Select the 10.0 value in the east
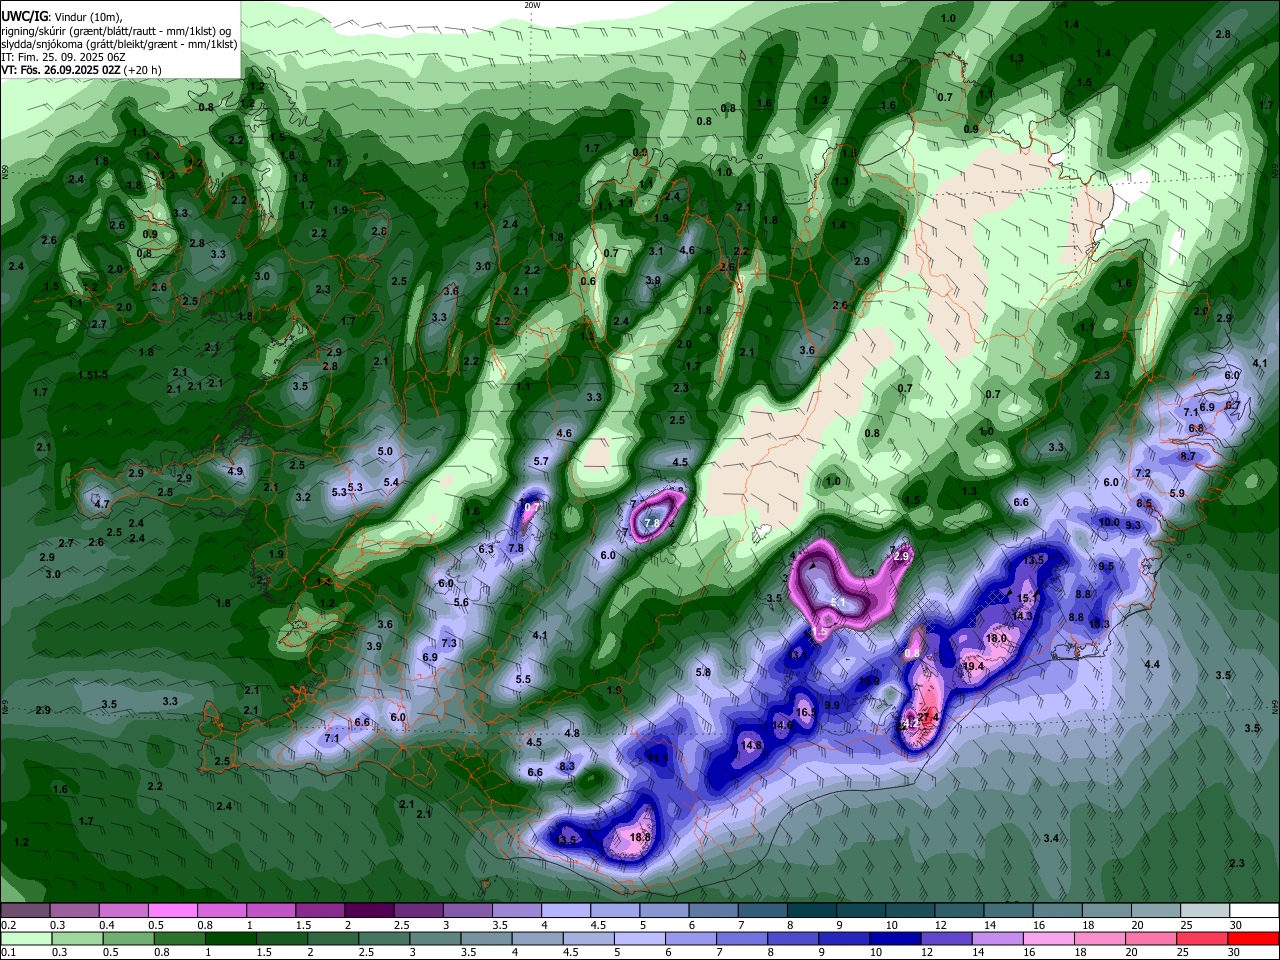 click(x=1109, y=522)
